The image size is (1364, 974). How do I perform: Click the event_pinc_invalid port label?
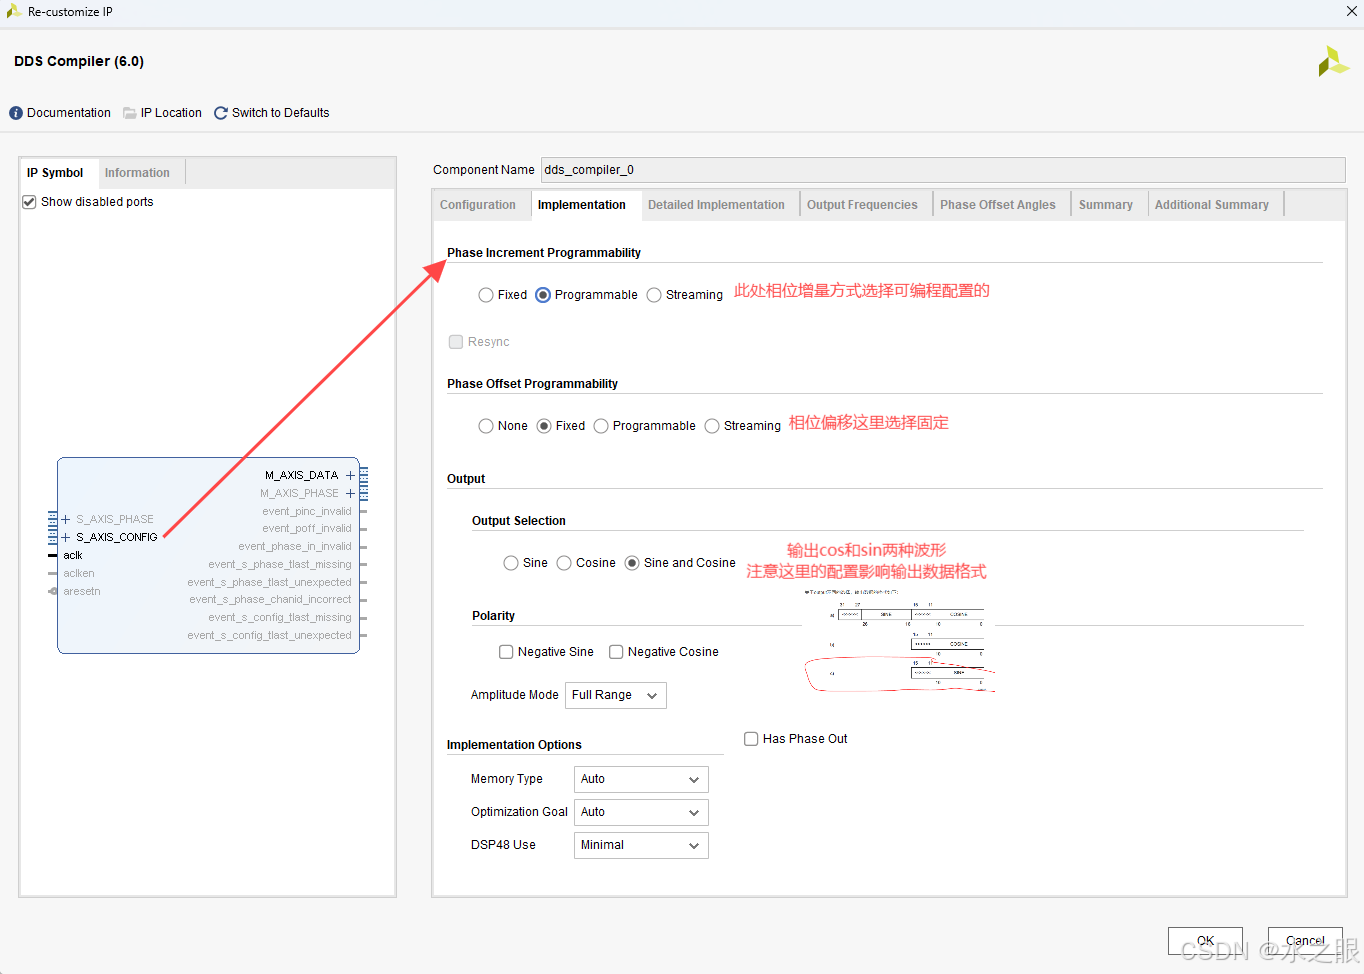pos(307,511)
